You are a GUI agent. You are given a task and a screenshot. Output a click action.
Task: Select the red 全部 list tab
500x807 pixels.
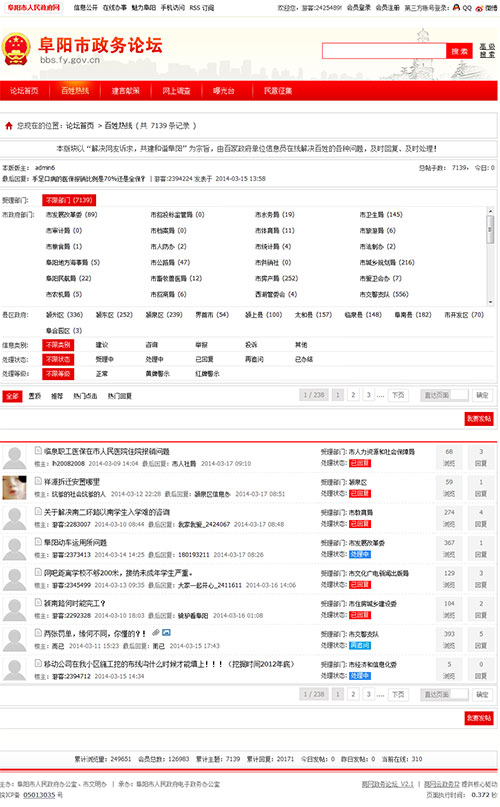pos(12,396)
